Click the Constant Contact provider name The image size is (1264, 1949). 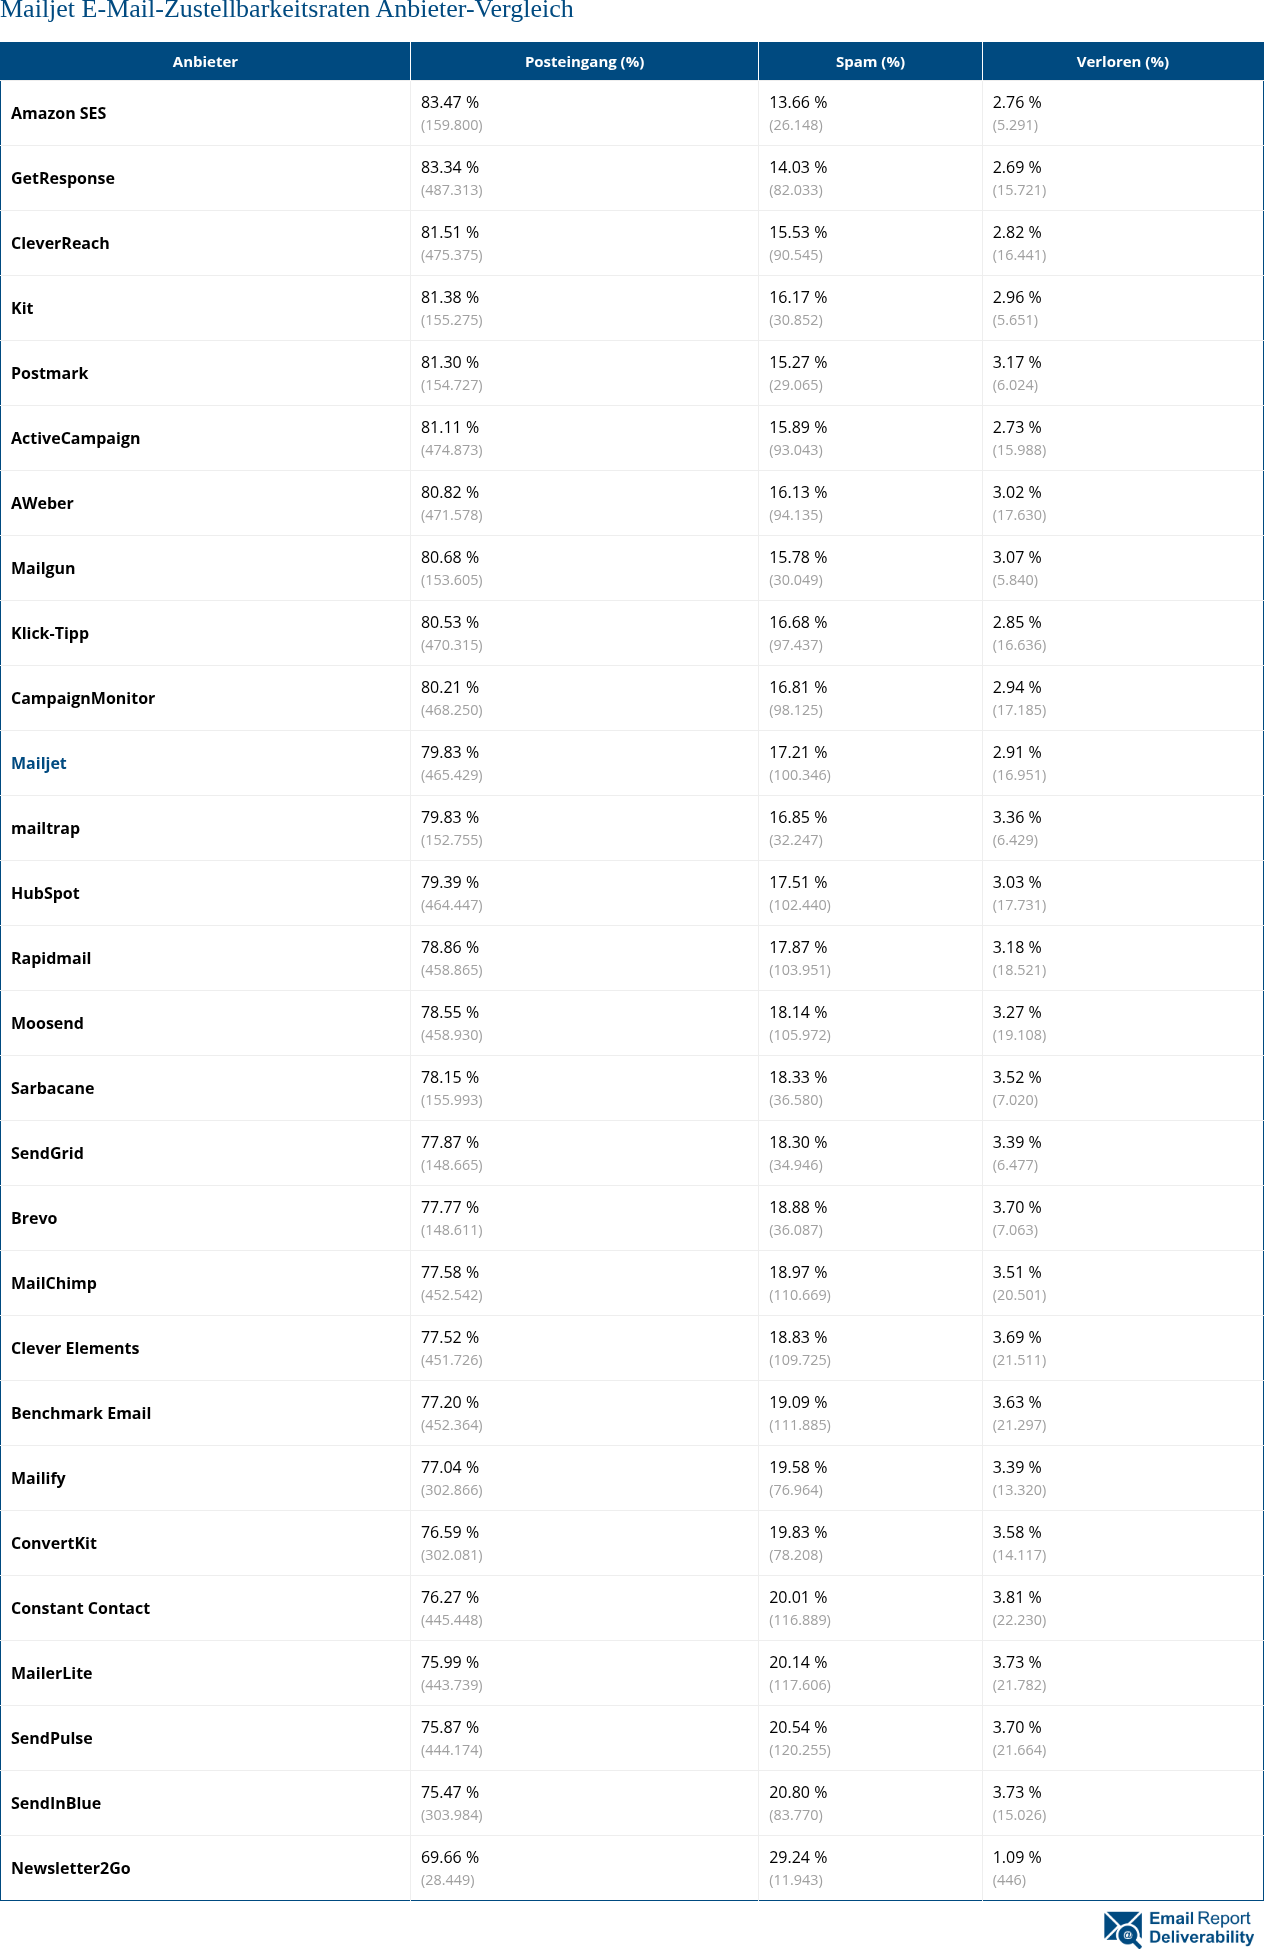point(81,1608)
